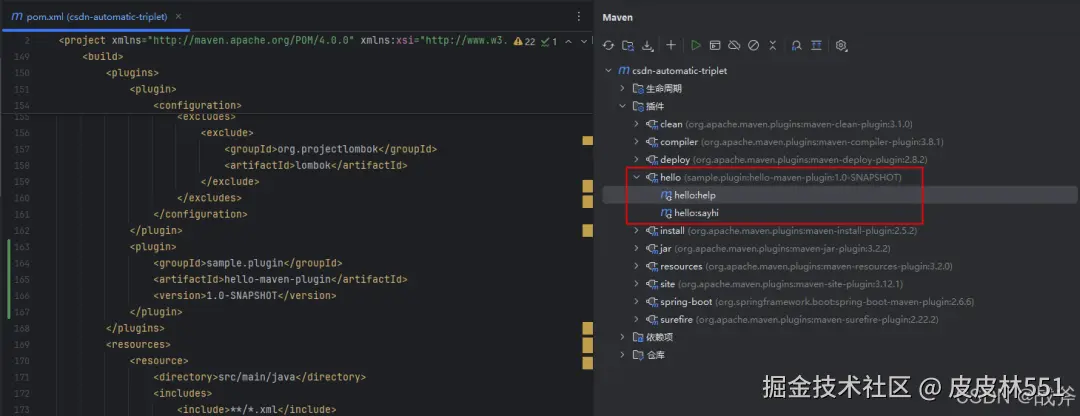Open Execute Maven Goal icon
Screen dimensions: 1080x416
tap(715, 46)
